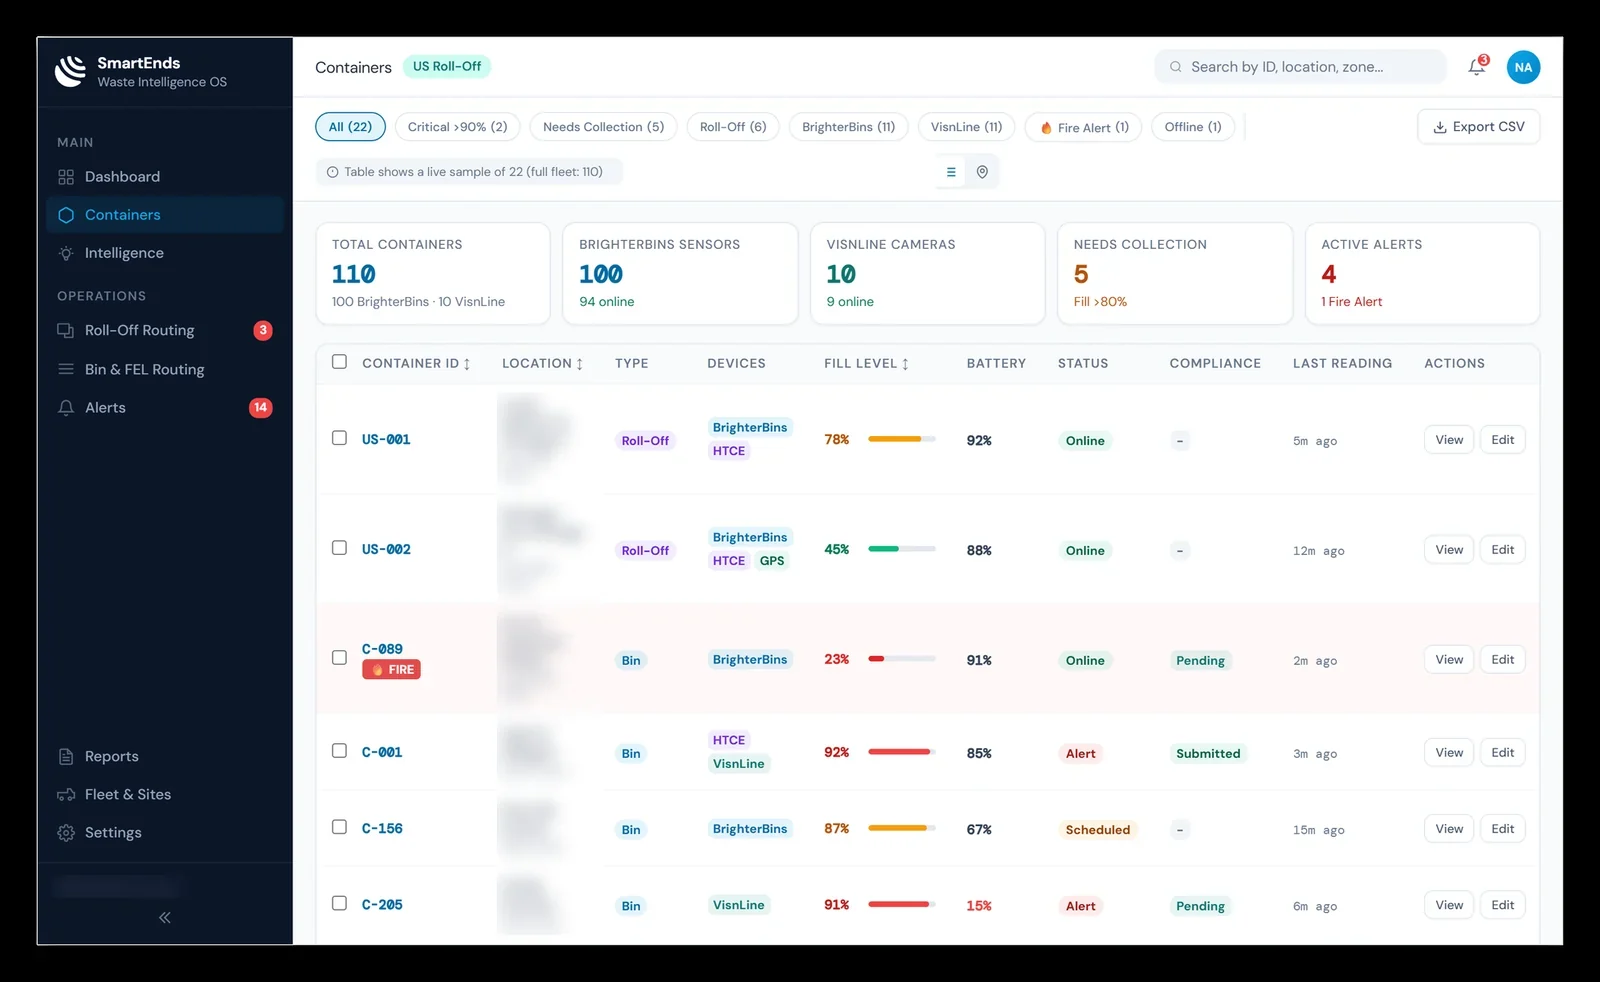This screenshot has height=982, width=1600.
Task: Open Settings gear in sidebar
Action: tap(165, 832)
